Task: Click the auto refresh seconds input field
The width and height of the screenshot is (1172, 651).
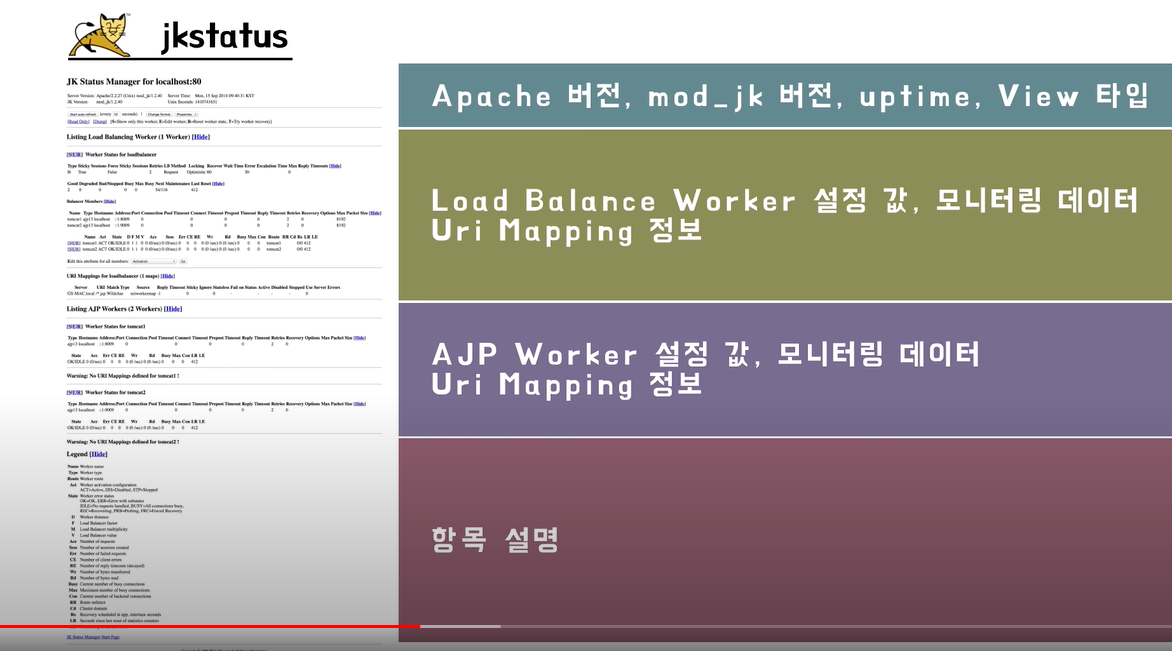Action: 116,114
